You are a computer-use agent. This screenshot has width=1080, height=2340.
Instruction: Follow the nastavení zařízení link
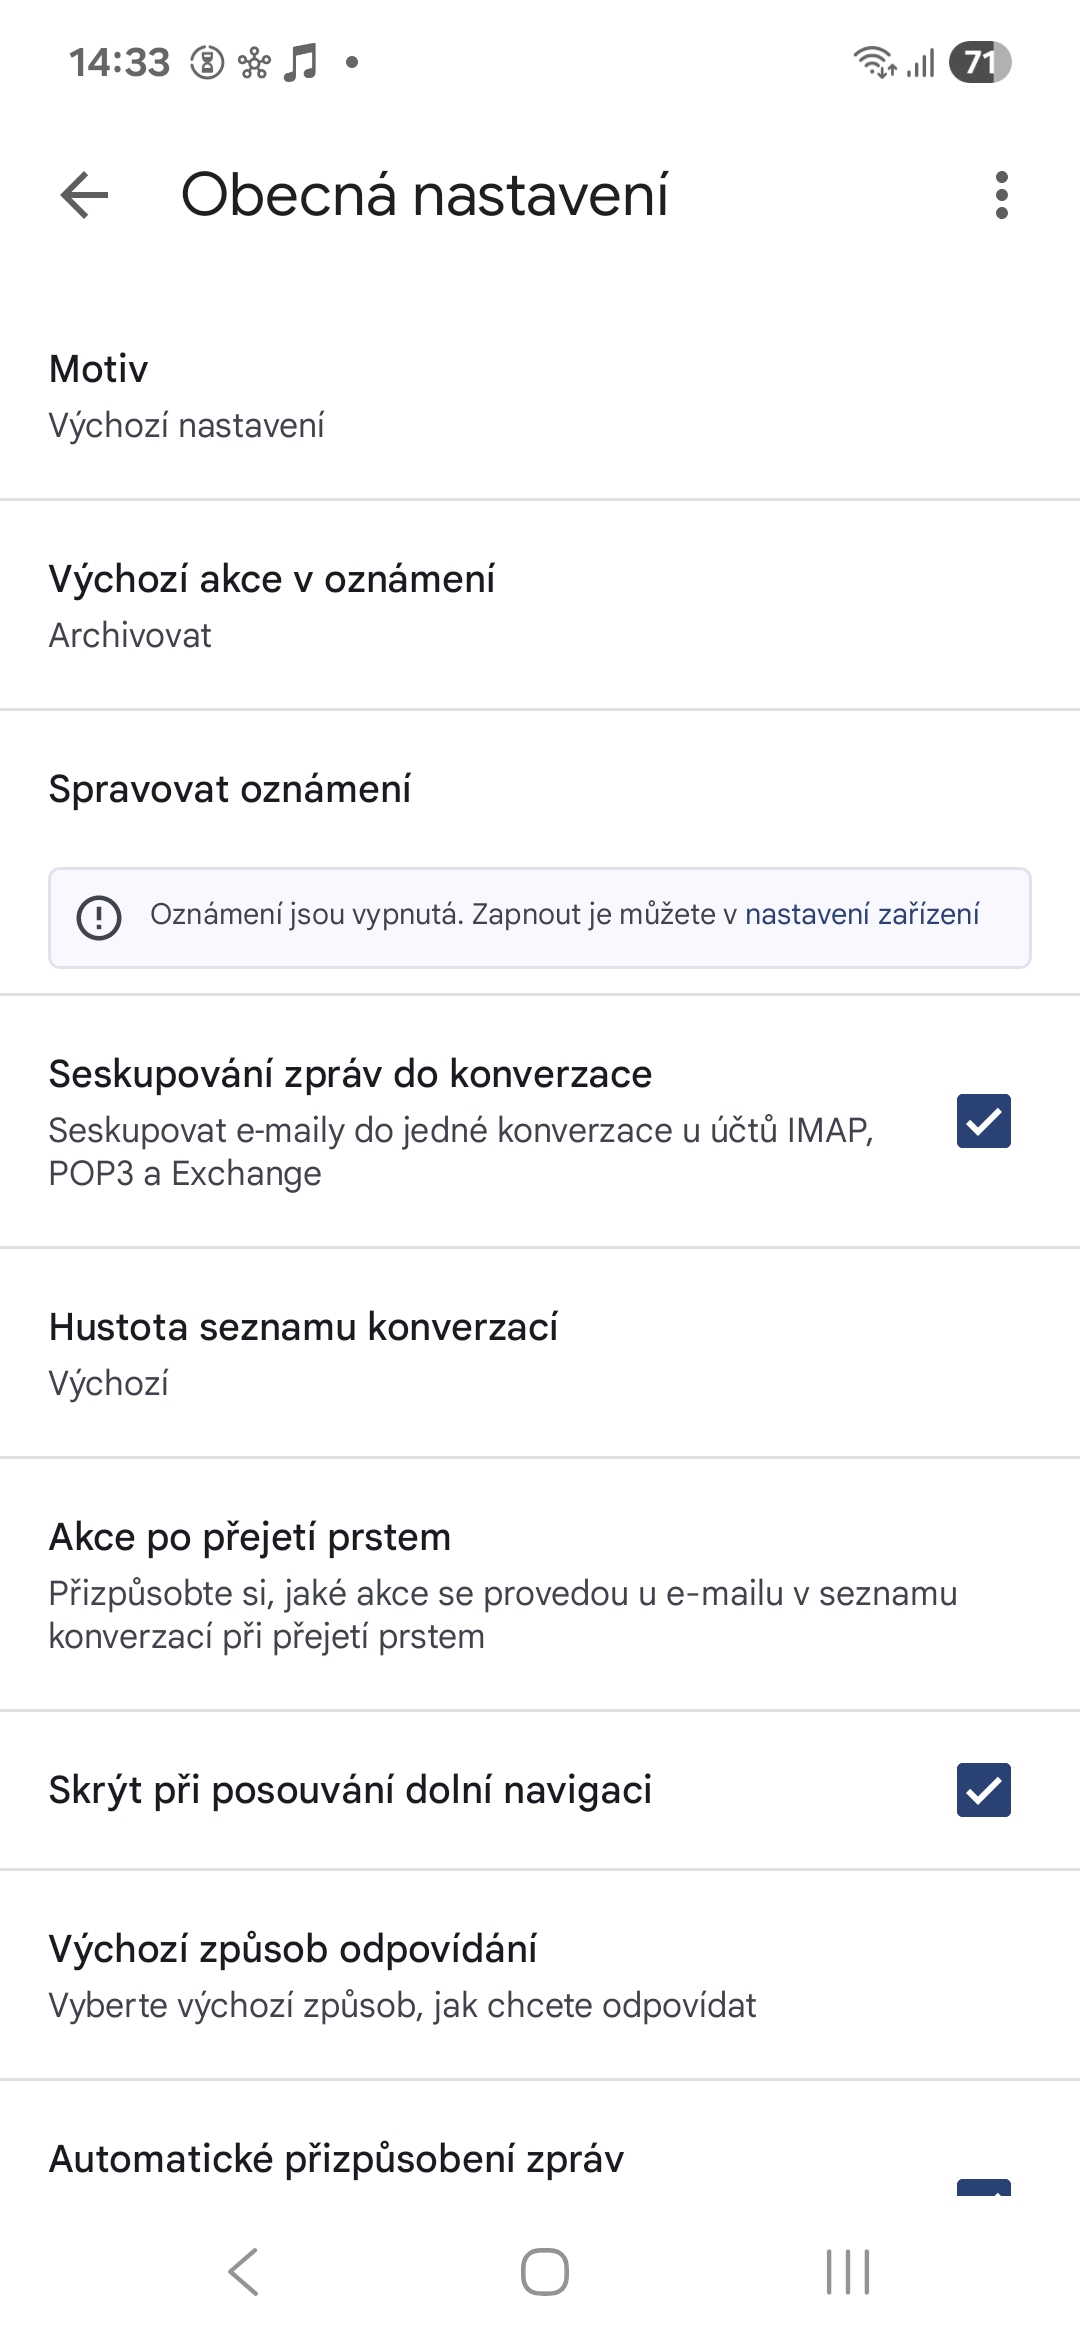[x=862, y=915]
